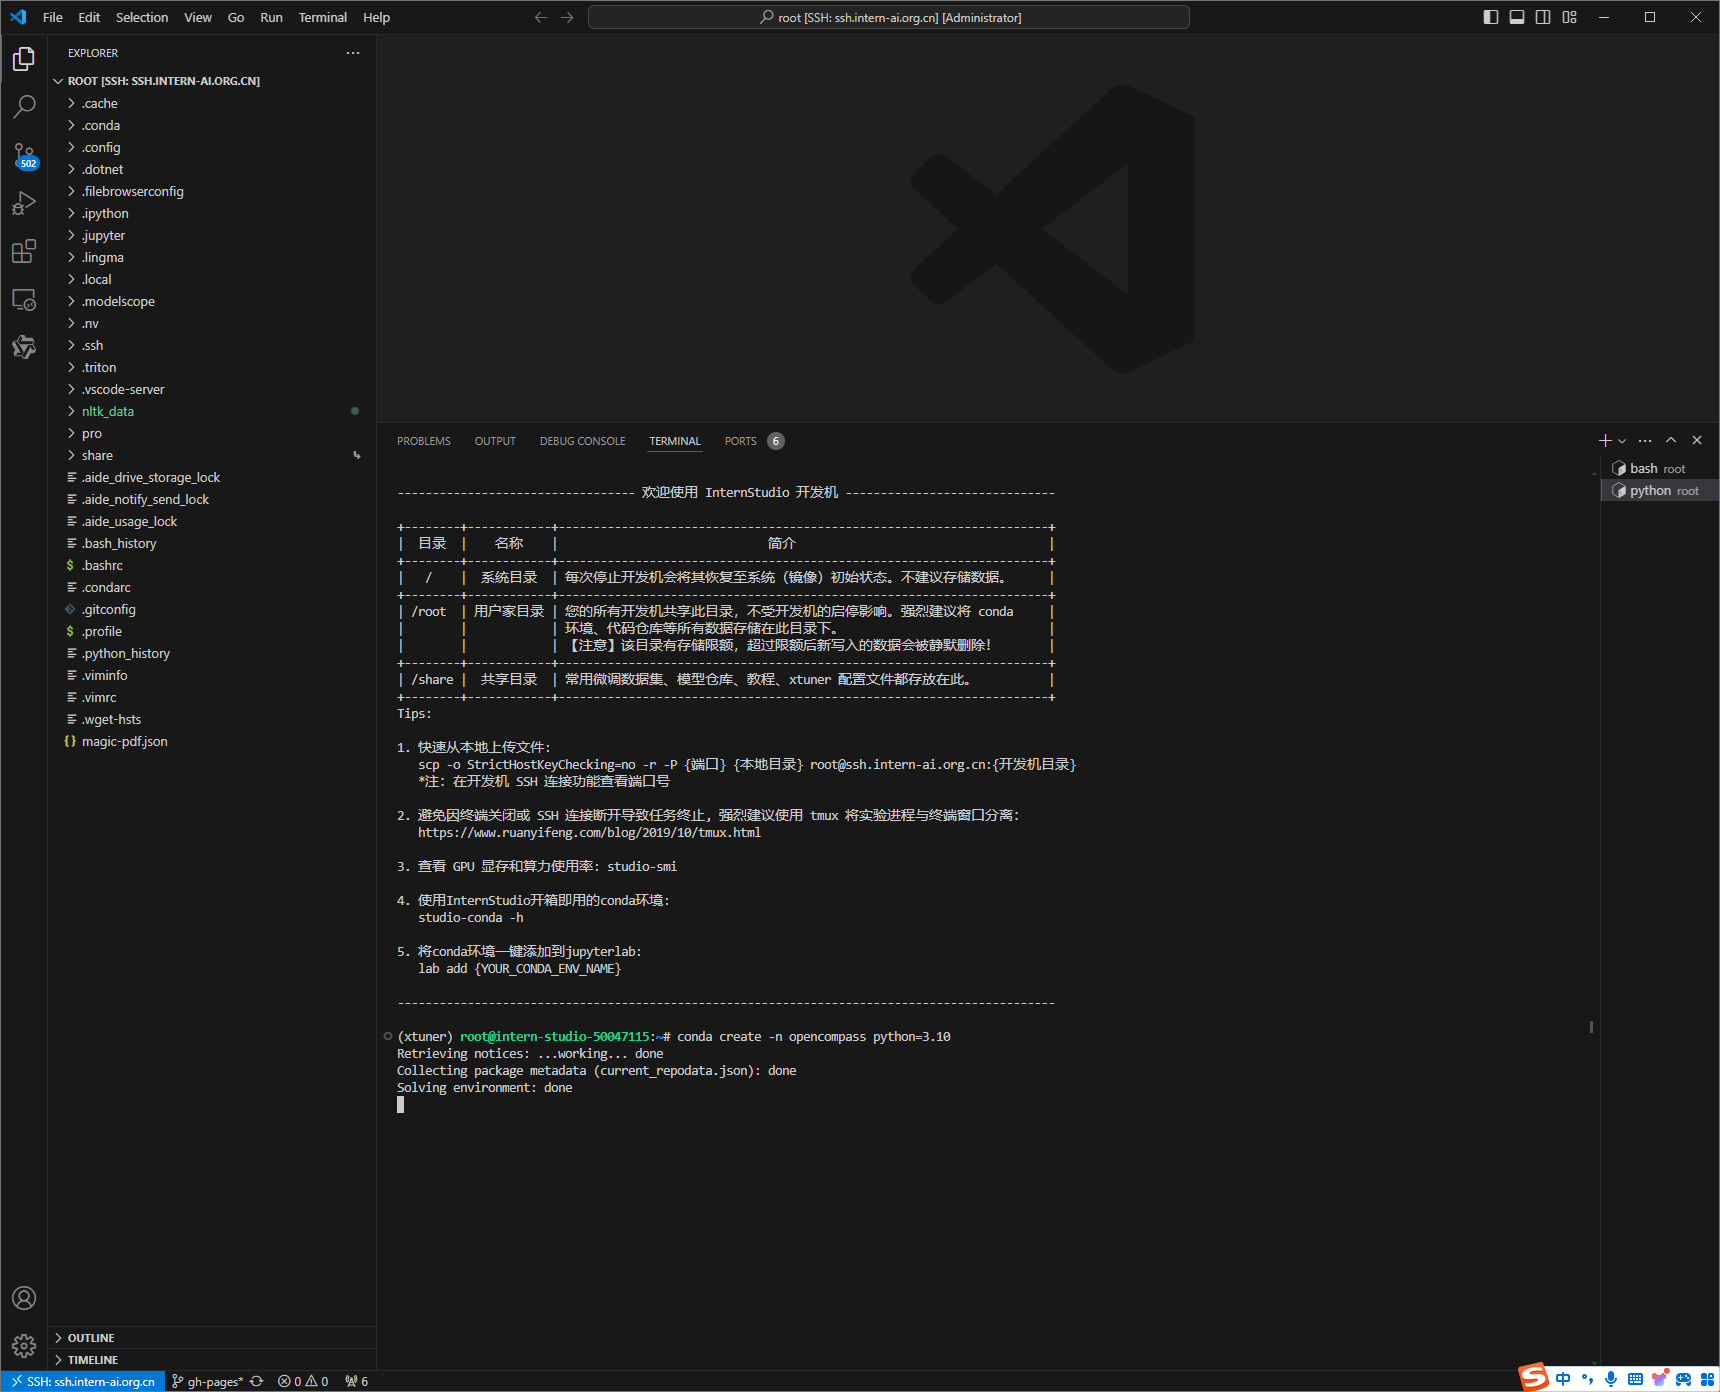
Task: Open the Remote Explorer view
Action: point(24,300)
